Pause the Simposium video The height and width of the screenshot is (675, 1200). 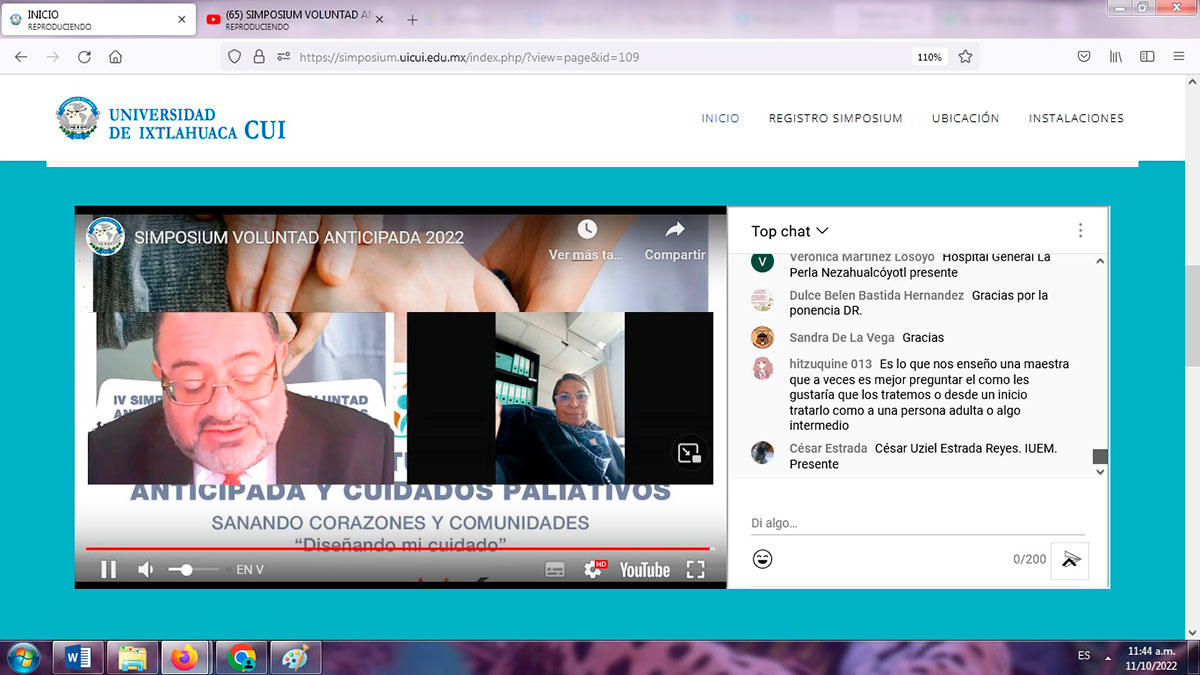pyautogui.click(x=108, y=570)
